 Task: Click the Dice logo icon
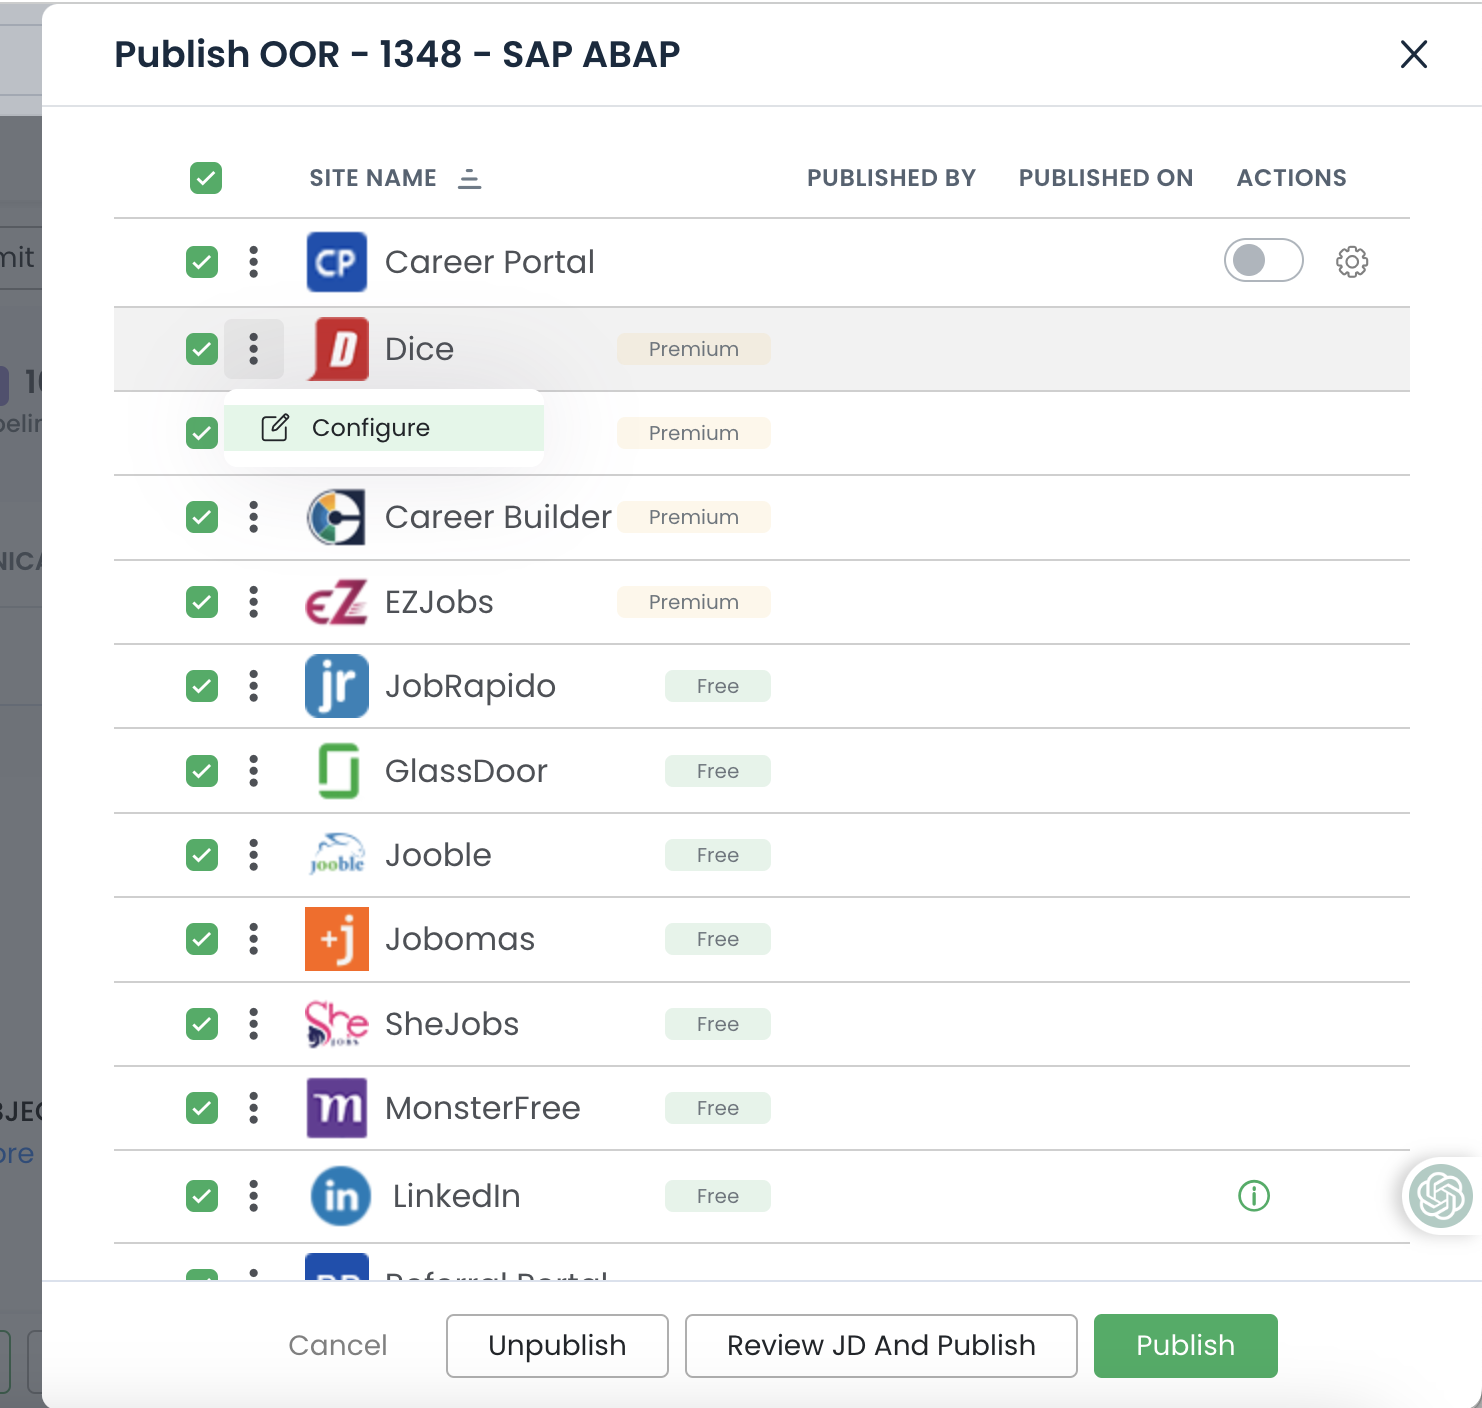click(x=337, y=349)
